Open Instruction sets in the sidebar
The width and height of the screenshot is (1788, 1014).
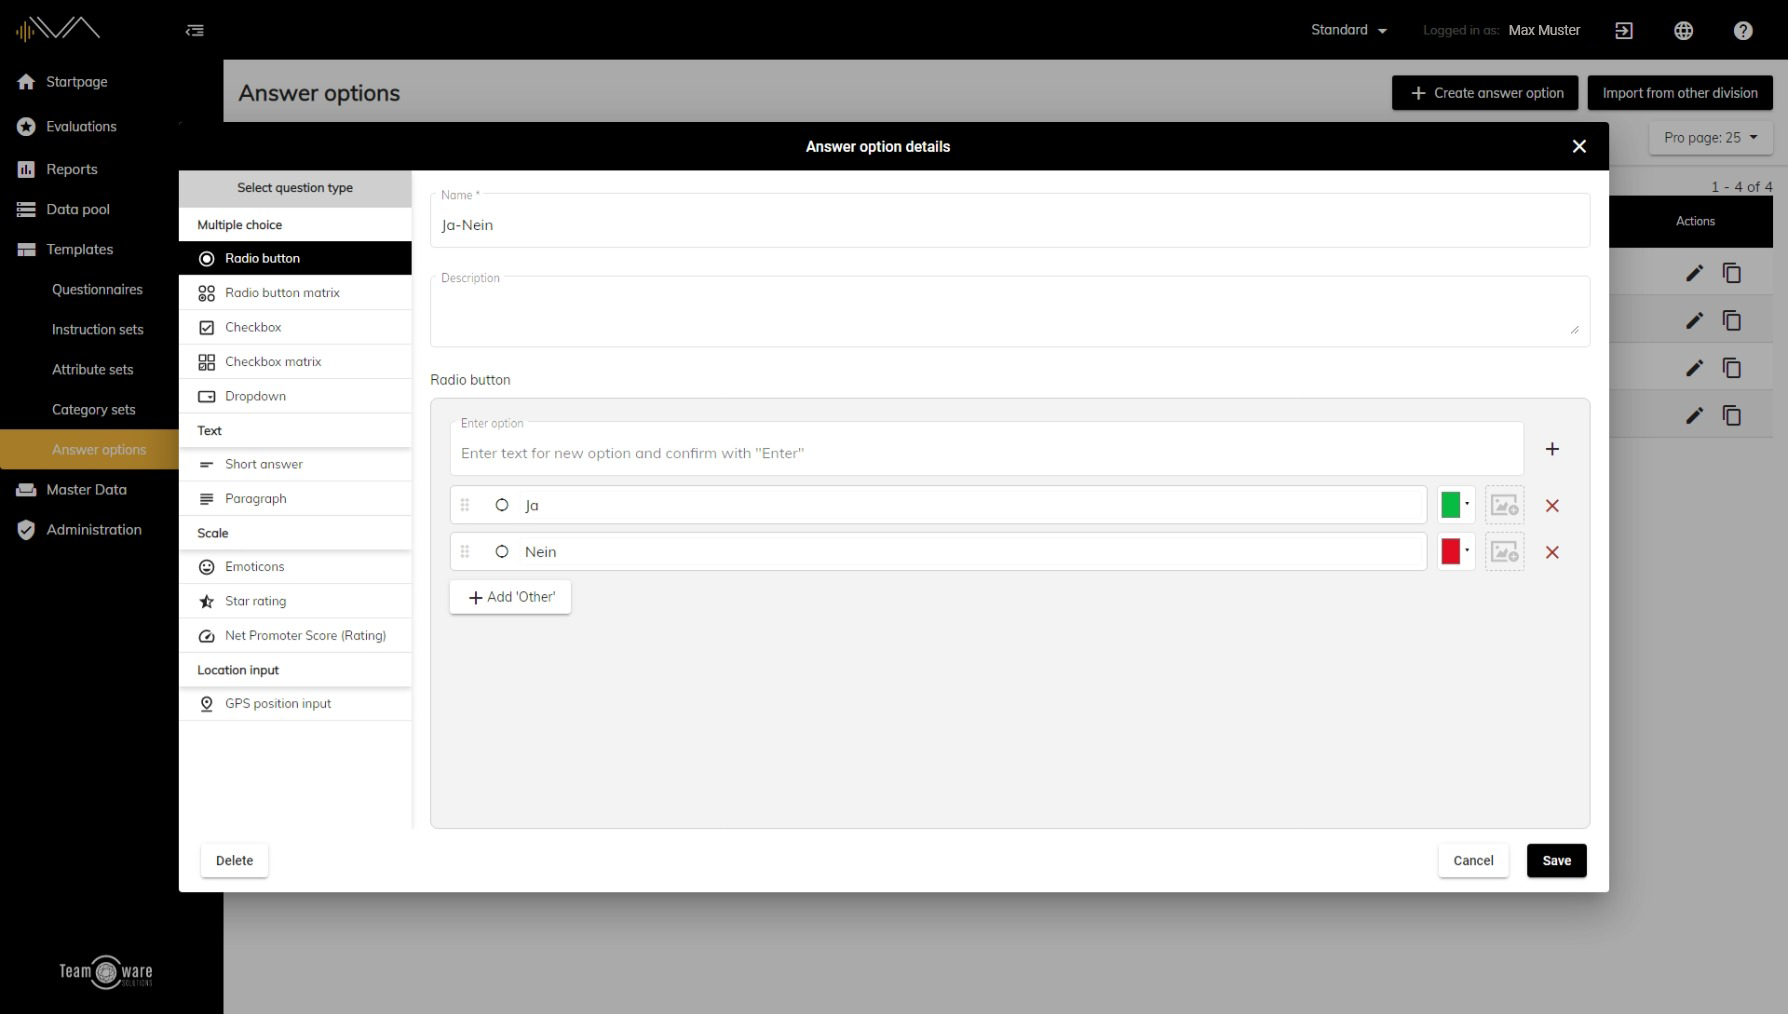(97, 329)
